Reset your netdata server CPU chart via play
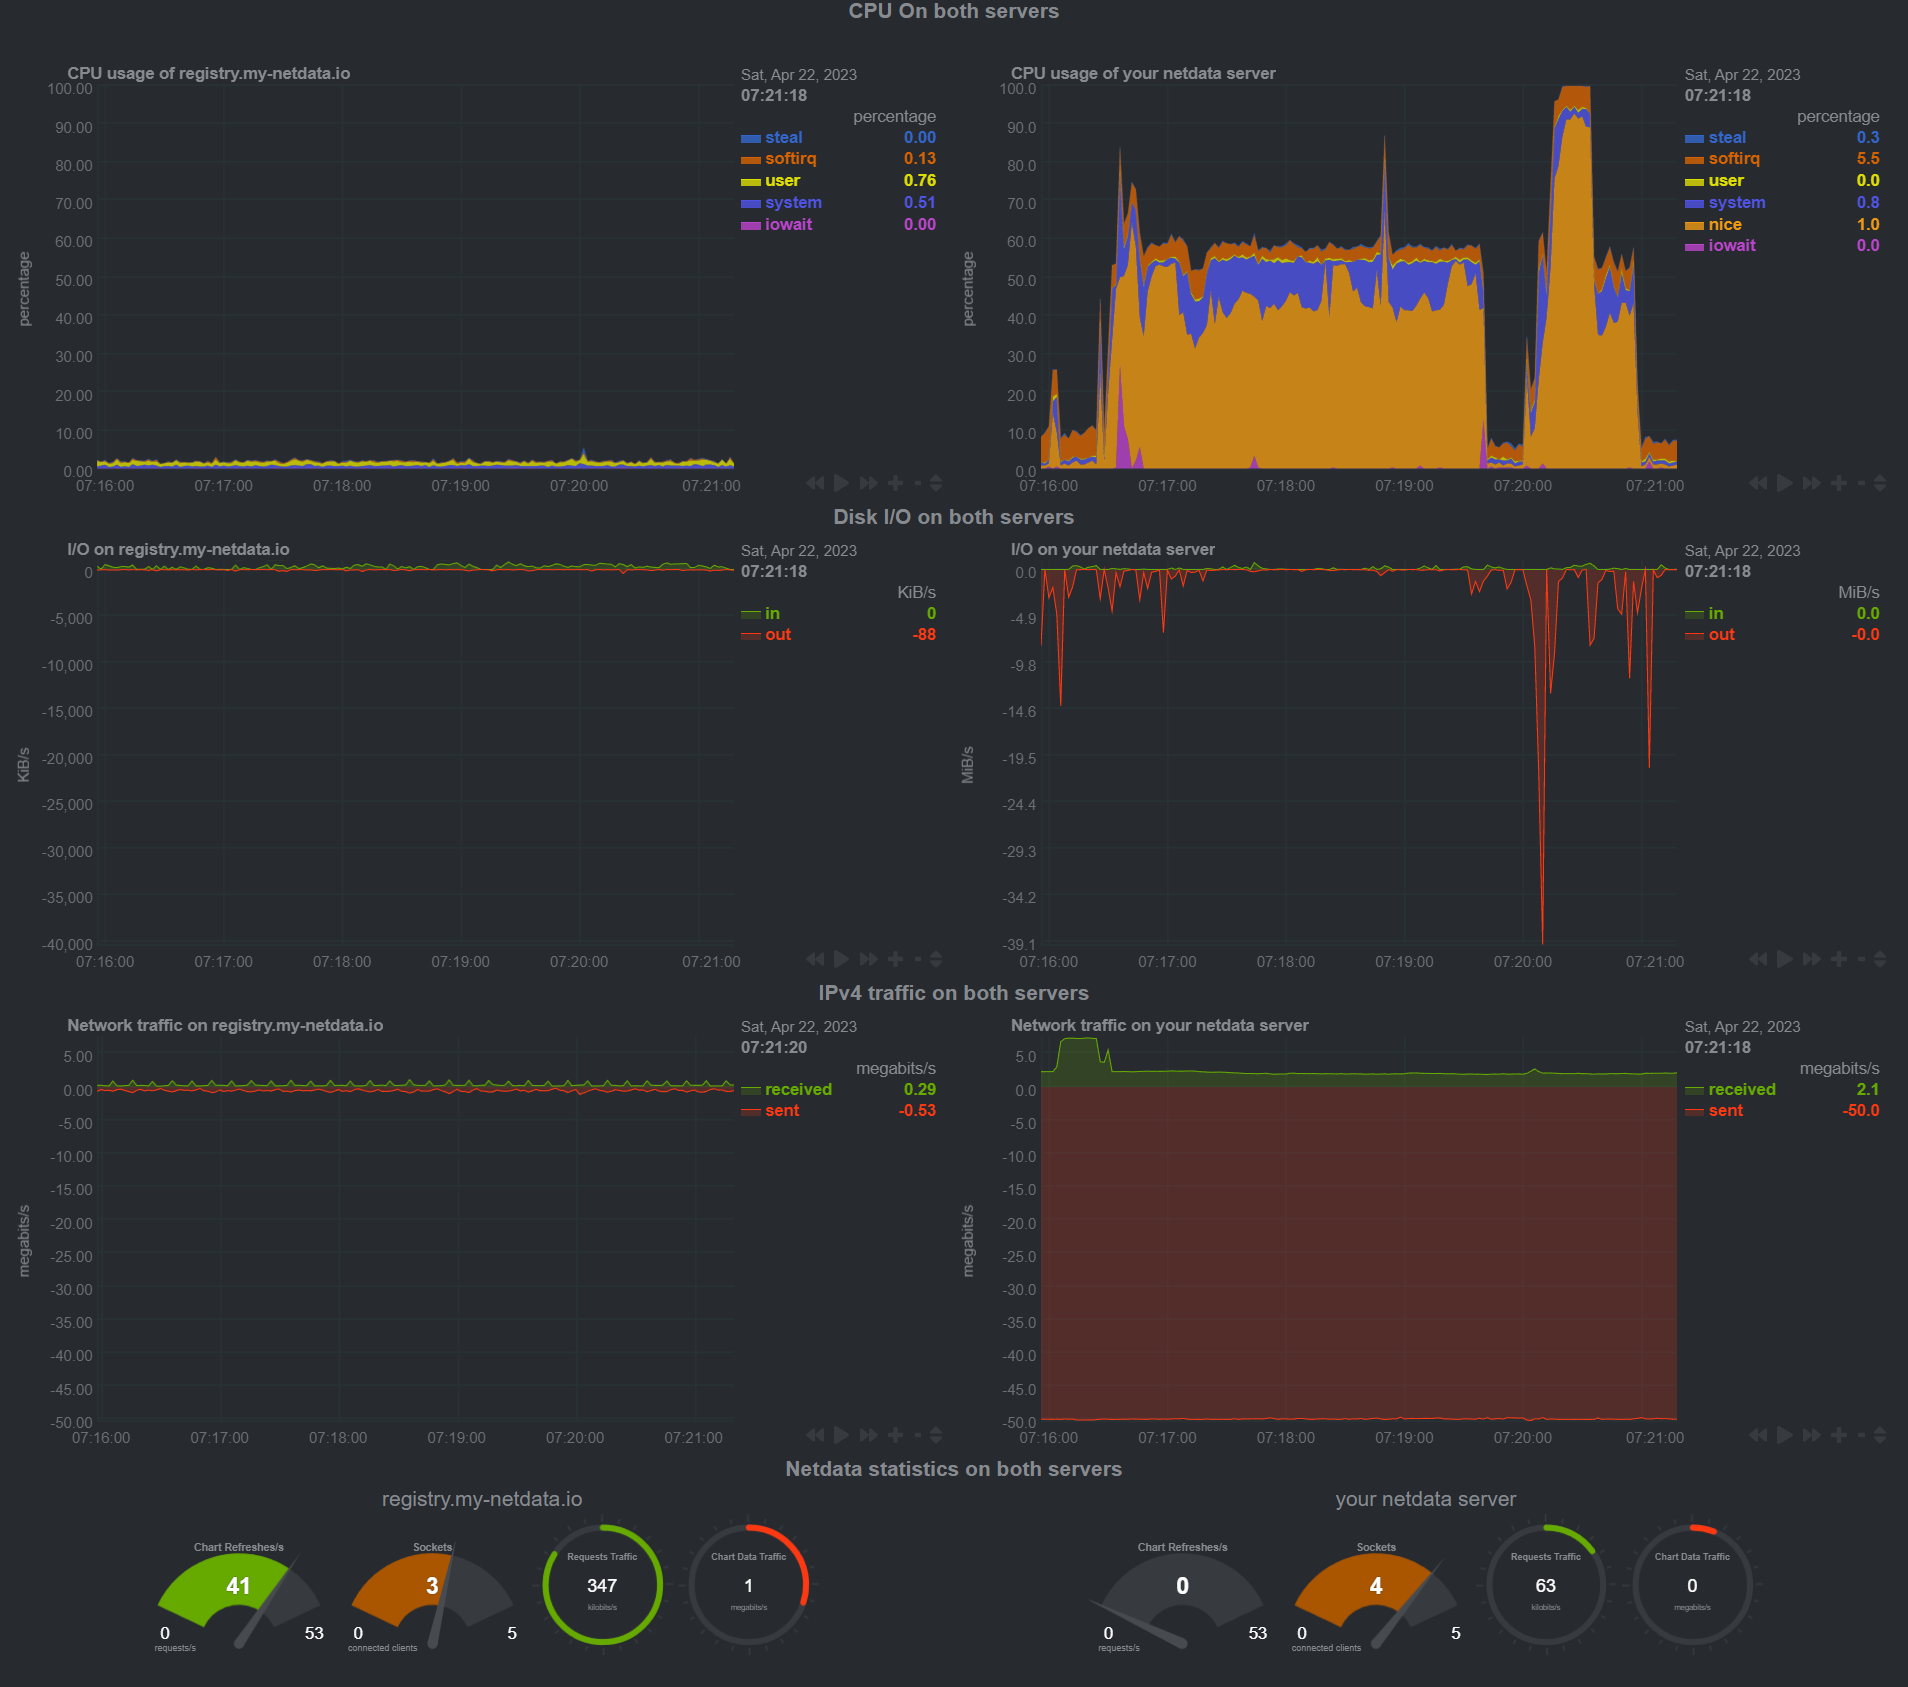 point(1785,483)
